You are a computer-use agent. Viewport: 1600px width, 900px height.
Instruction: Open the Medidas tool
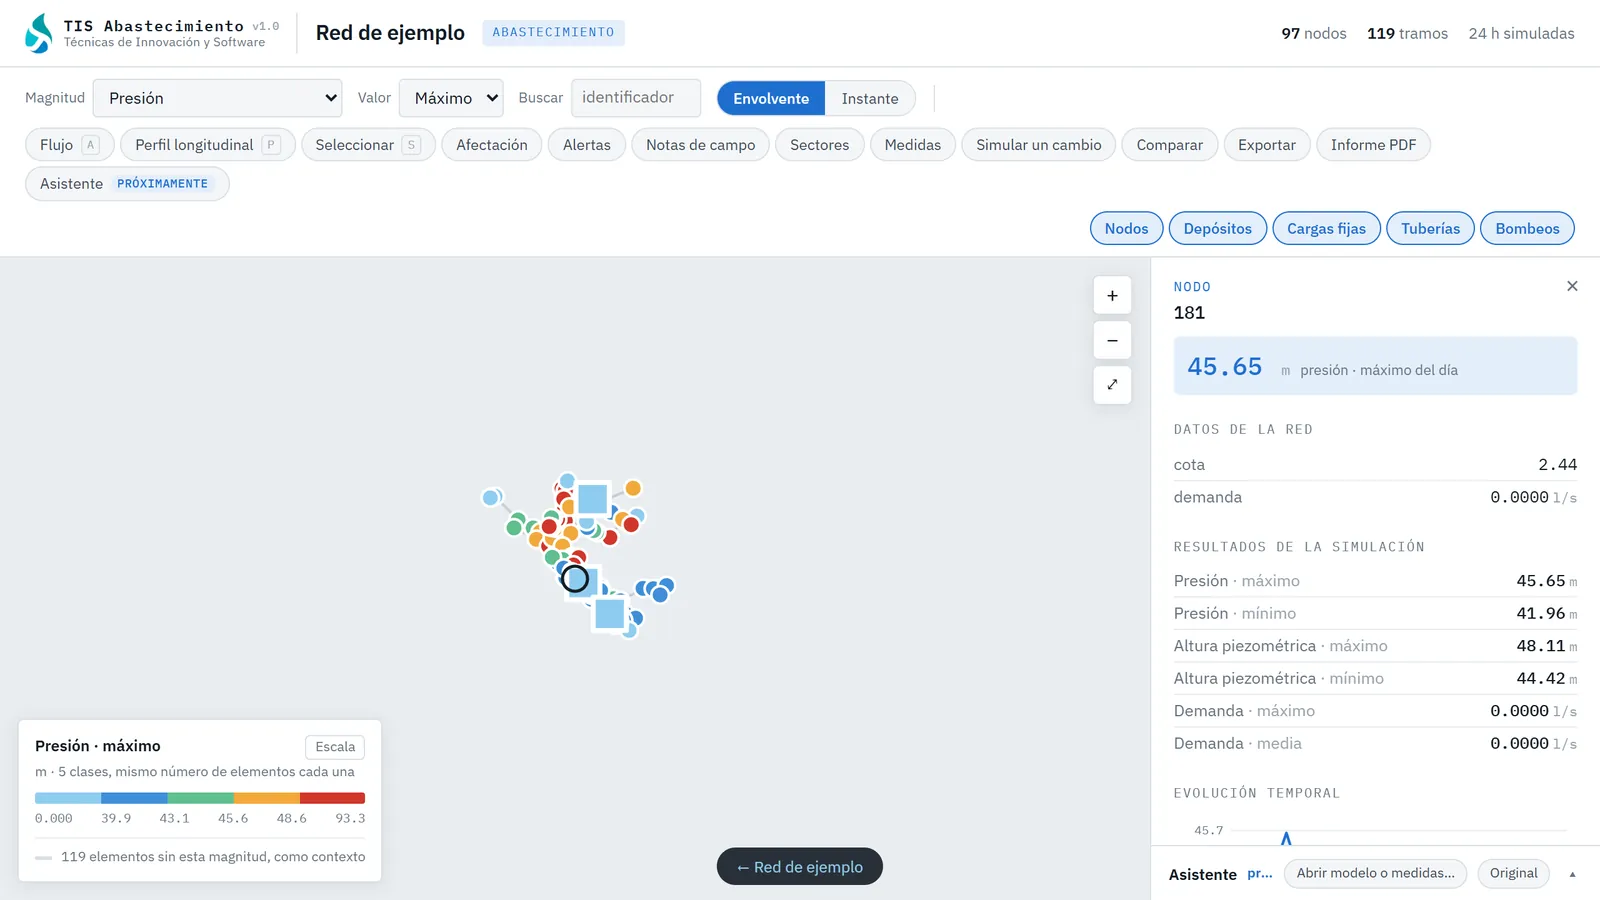tap(913, 145)
